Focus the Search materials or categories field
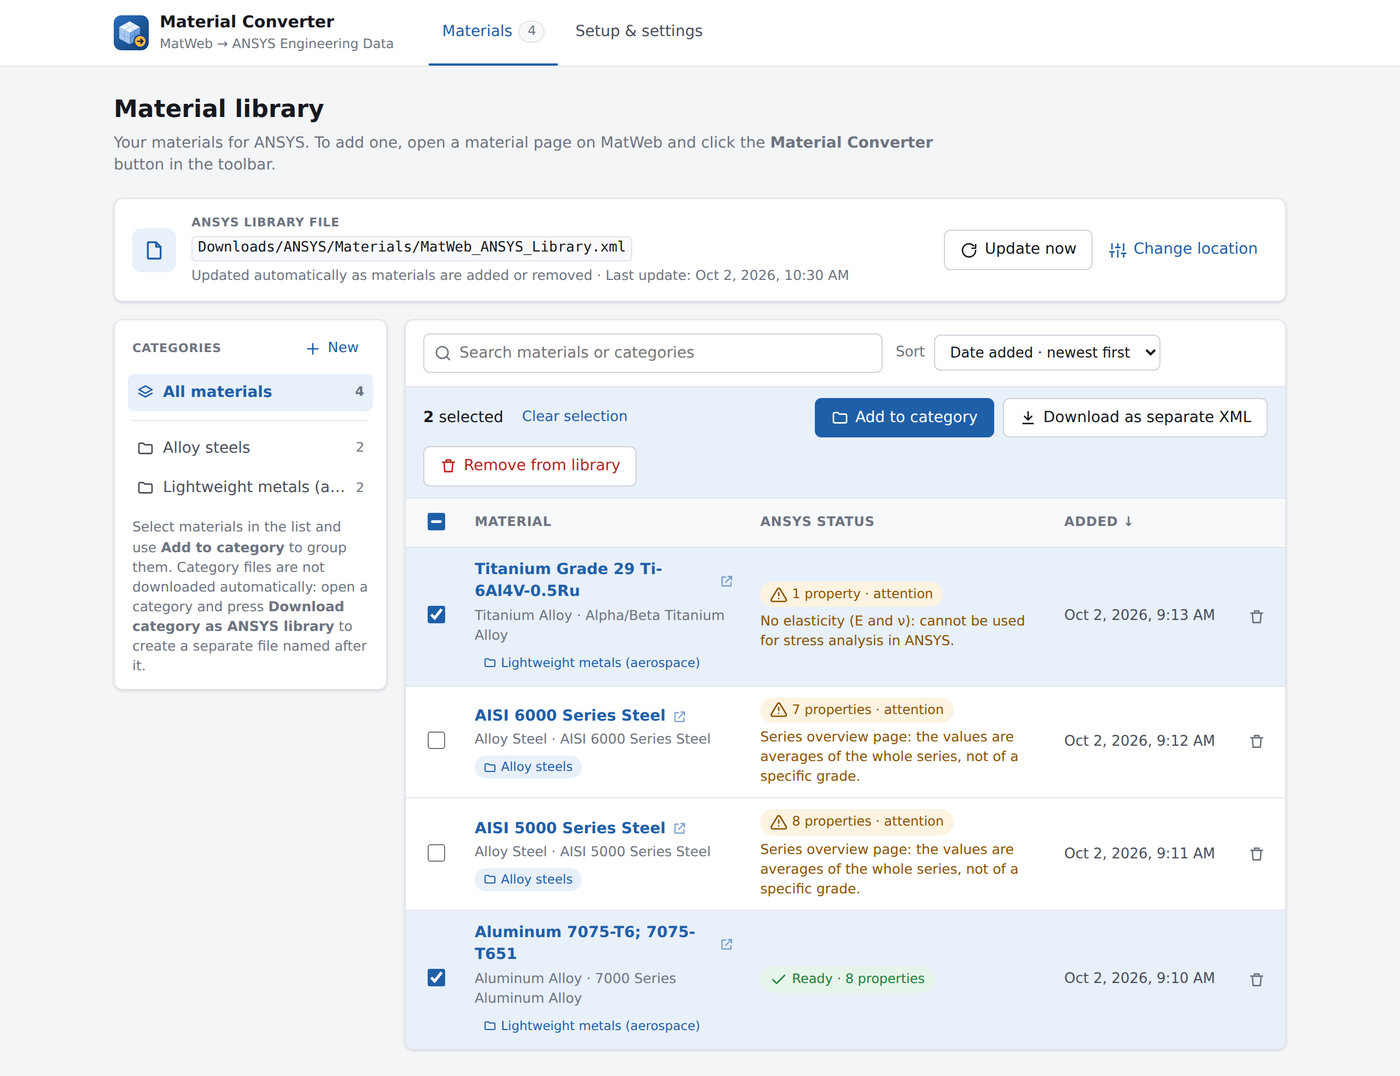The width and height of the screenshot is (1400, 1076). click(x=653, y=353)
